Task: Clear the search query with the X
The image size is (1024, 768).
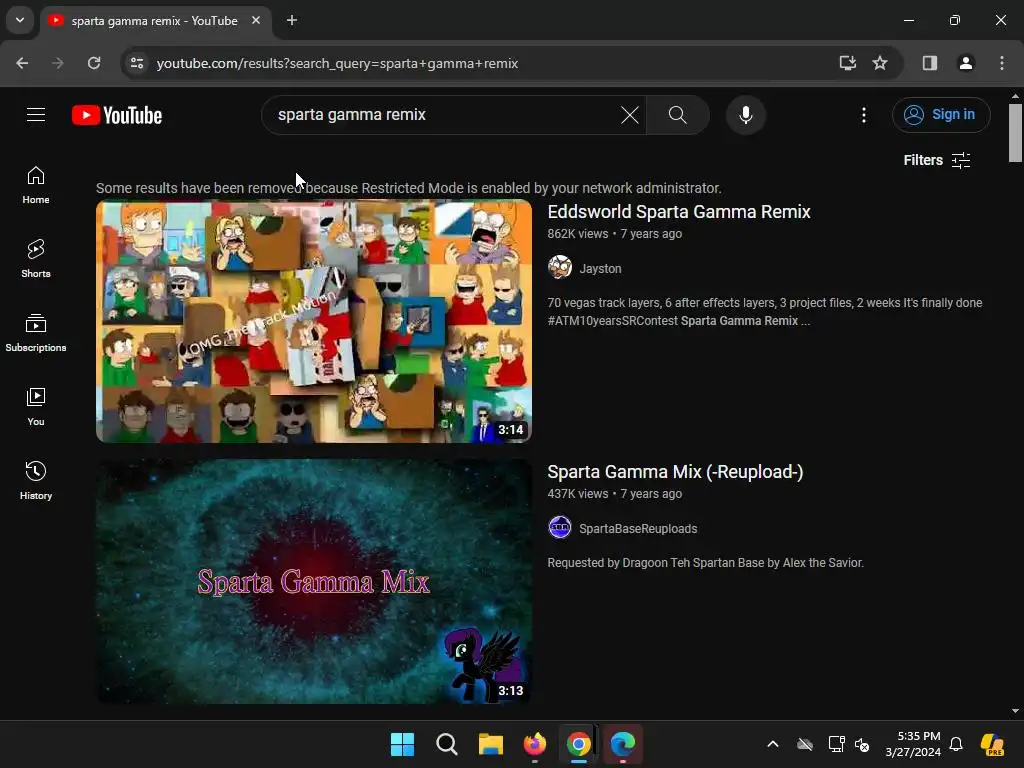Action: pyautogui.click(x=630, y=115)
